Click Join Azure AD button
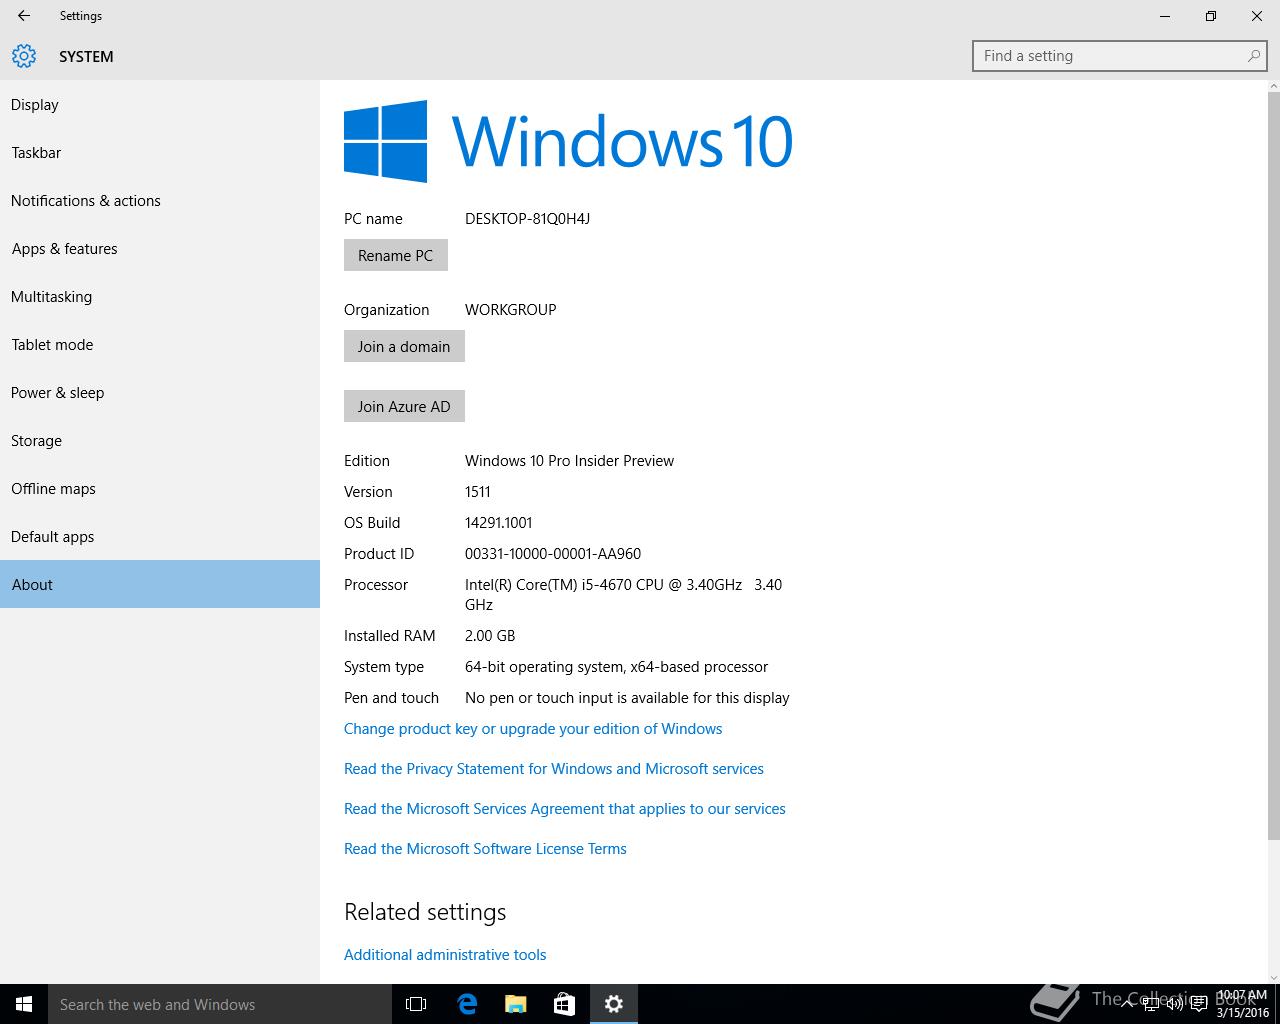The width and height of the screenshot is (1280, 1024). (x=404, y=406)
